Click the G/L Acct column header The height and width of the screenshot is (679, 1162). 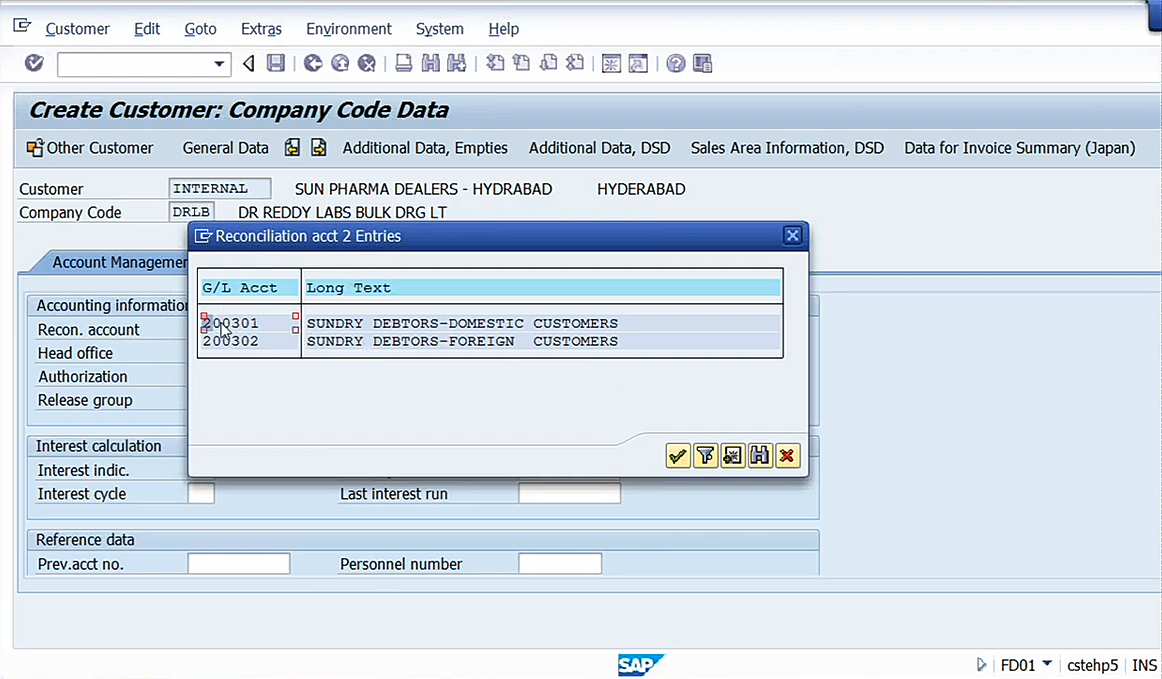[x=249, y=288]
